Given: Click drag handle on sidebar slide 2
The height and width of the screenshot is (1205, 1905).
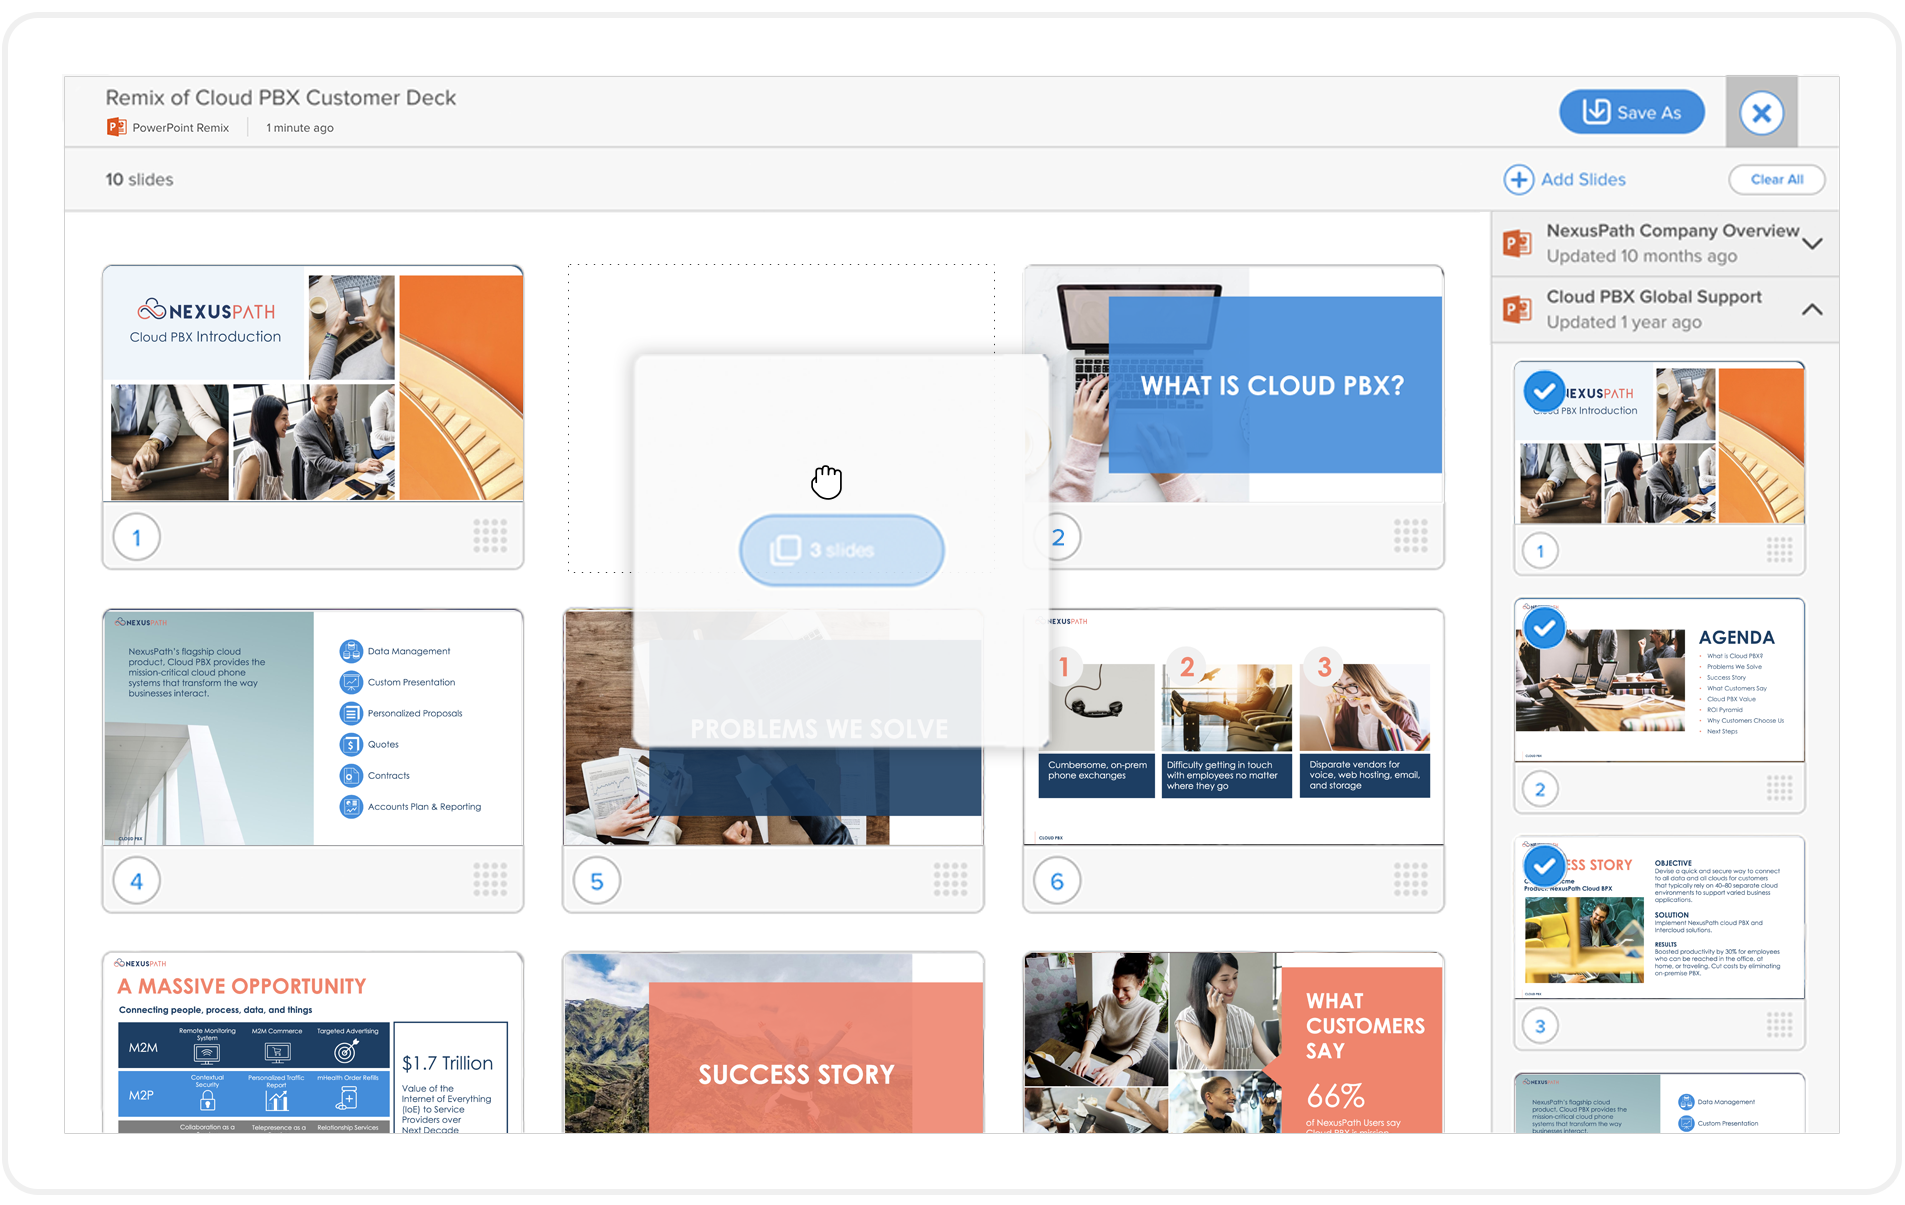Looking at the screenshot, I should coord(1779,788).
